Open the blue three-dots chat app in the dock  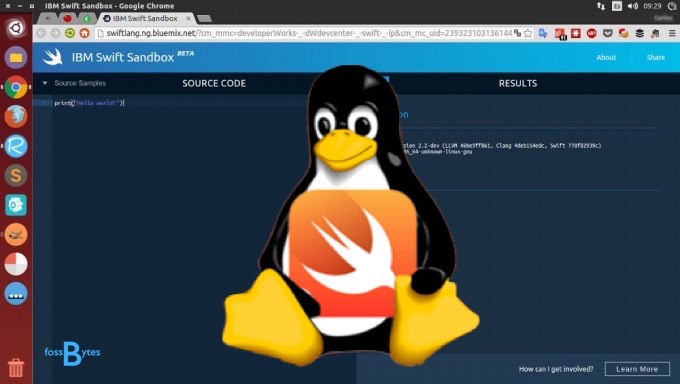[x=16, y=294]
